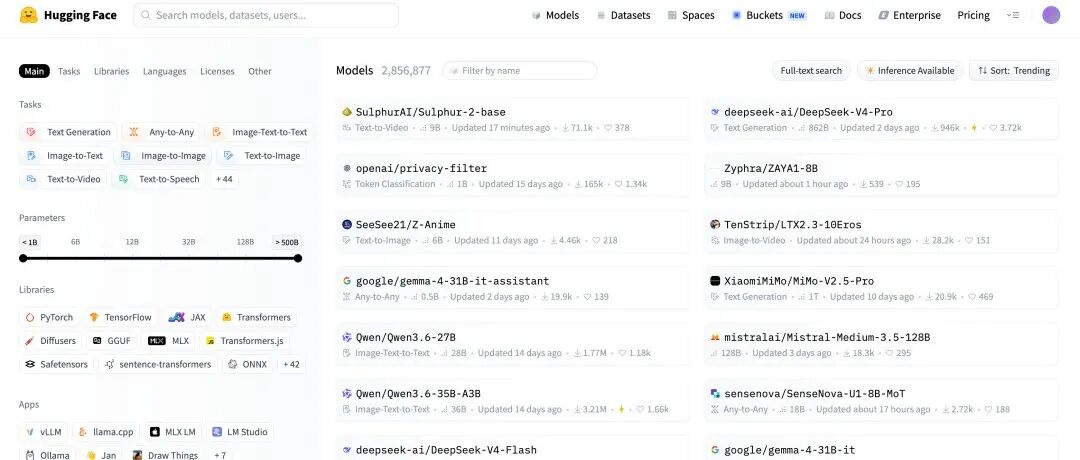1080x460 pixels.
Task: Select the Safetensors library filter
Action: click(56, 364)
